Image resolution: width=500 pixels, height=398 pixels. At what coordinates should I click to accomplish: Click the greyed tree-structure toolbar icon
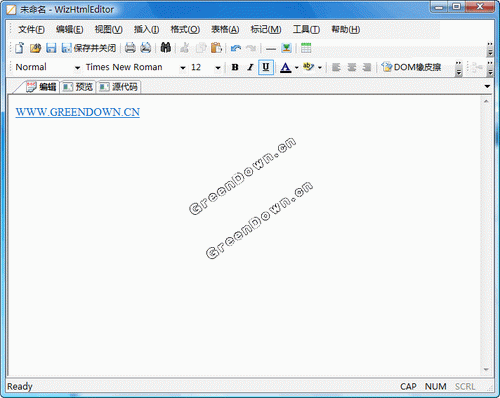click(x=477, y=68)
